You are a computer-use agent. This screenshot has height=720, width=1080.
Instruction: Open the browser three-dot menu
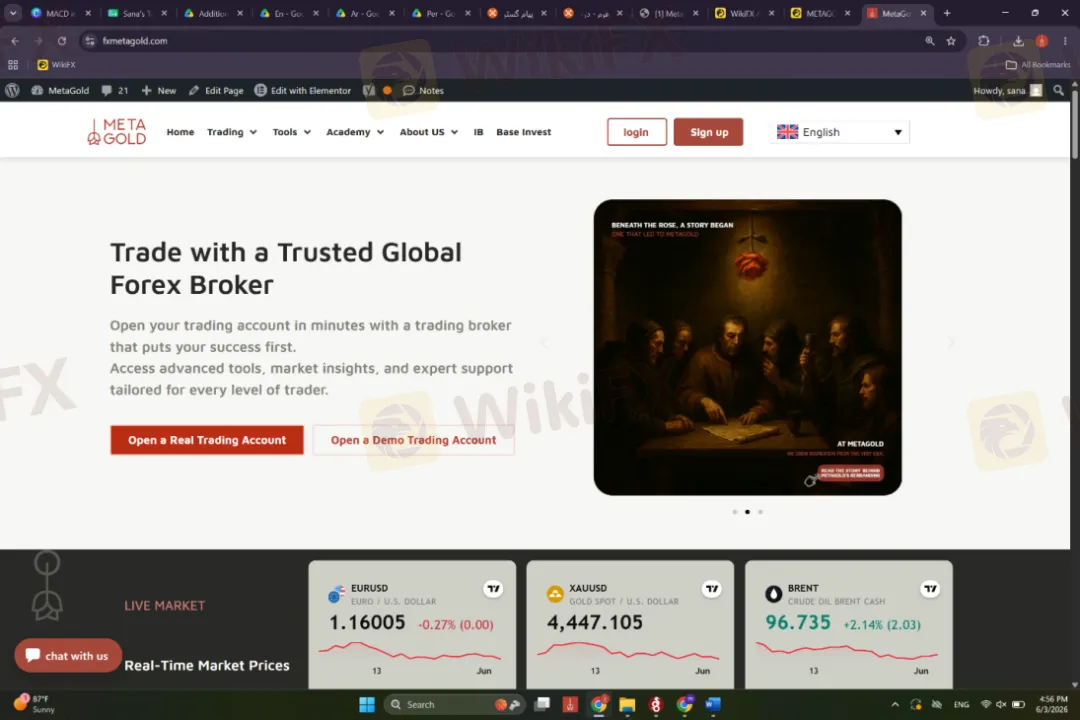click(x=1065, y=41)
